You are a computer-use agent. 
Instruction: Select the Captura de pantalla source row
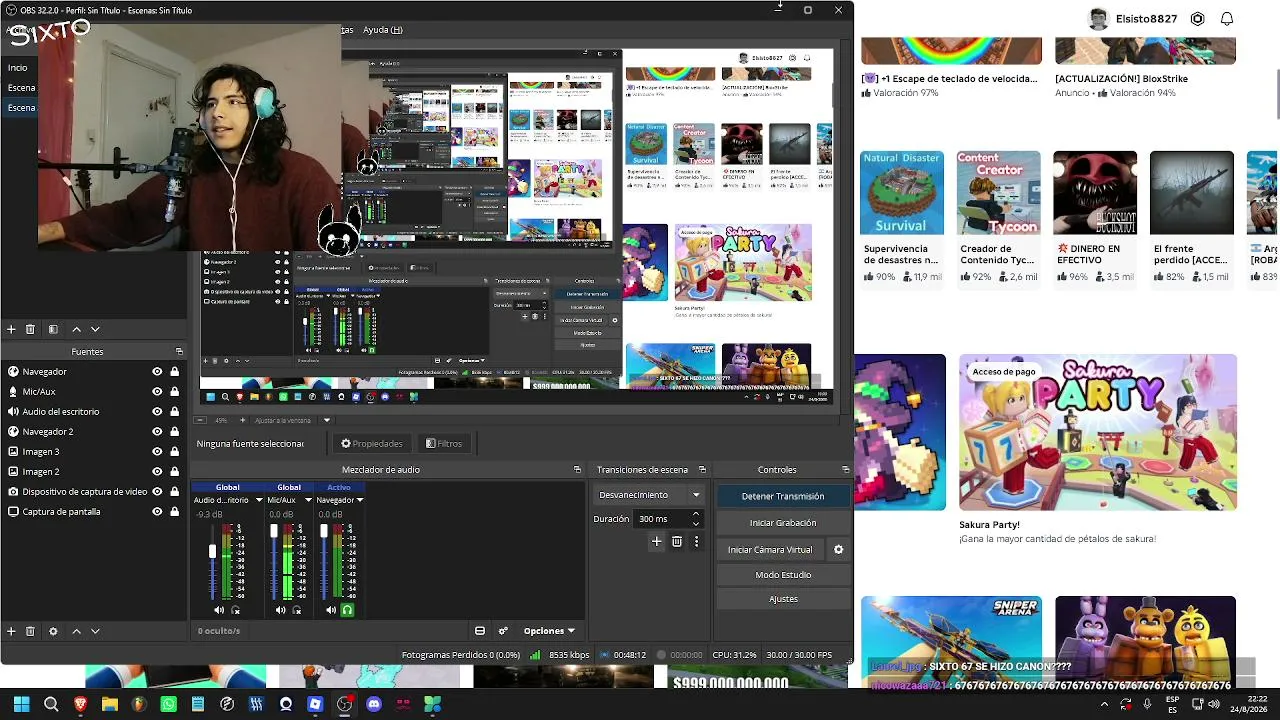click(x=94, y=512)
